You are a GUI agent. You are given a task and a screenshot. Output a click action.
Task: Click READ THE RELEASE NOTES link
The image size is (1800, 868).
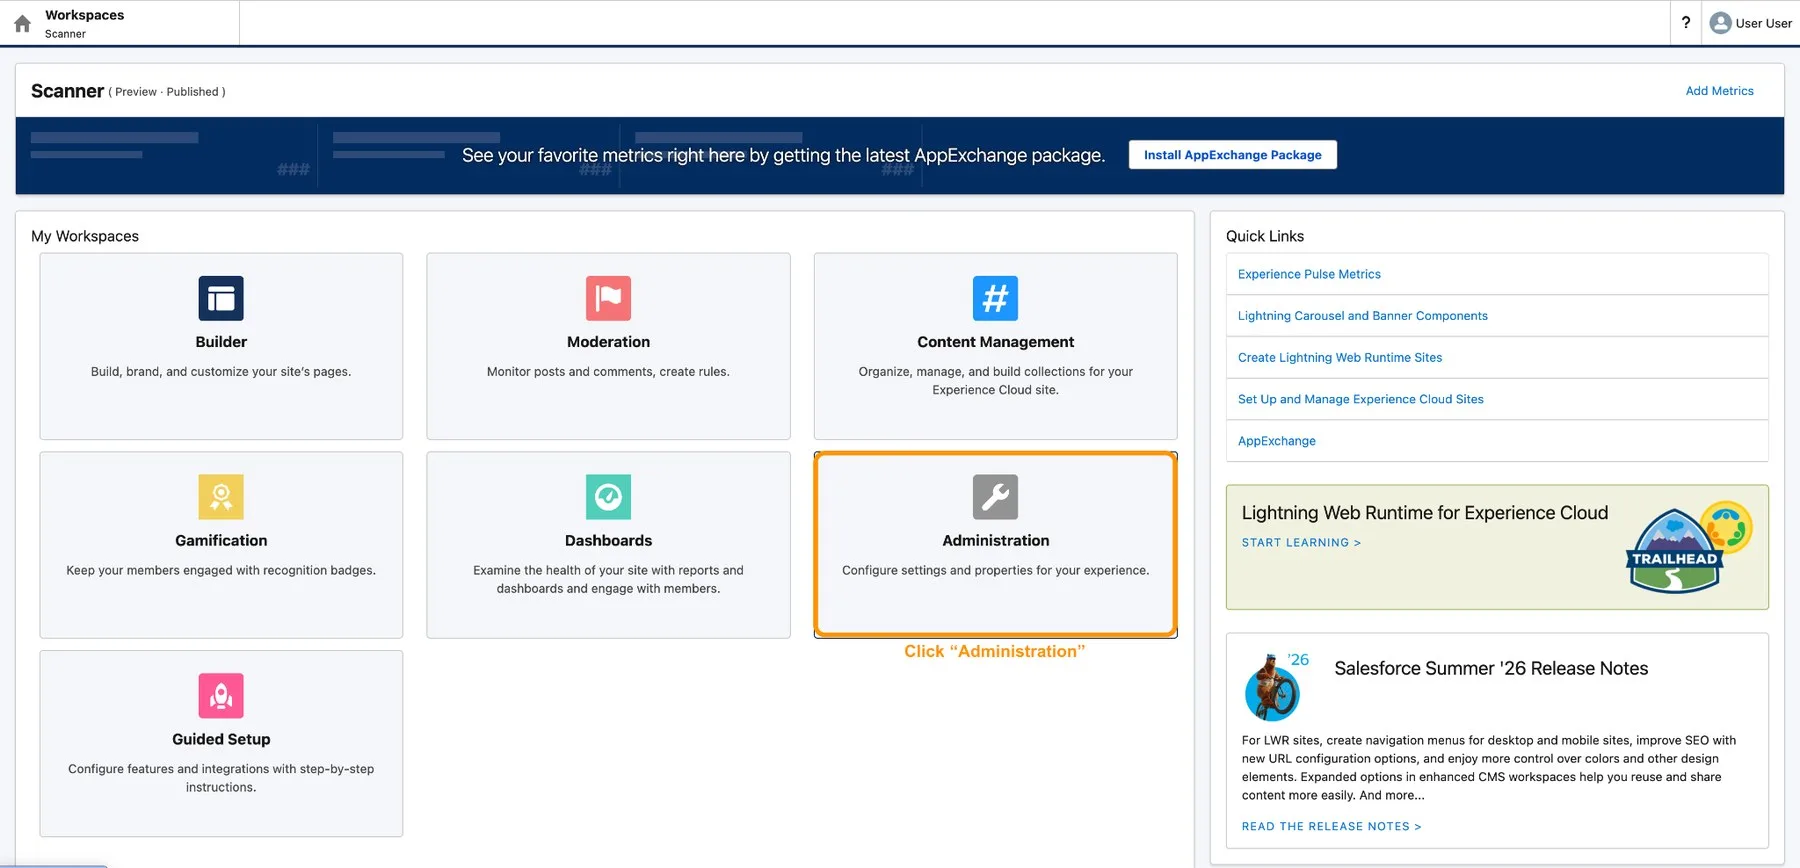click(x=1331, y=826)
